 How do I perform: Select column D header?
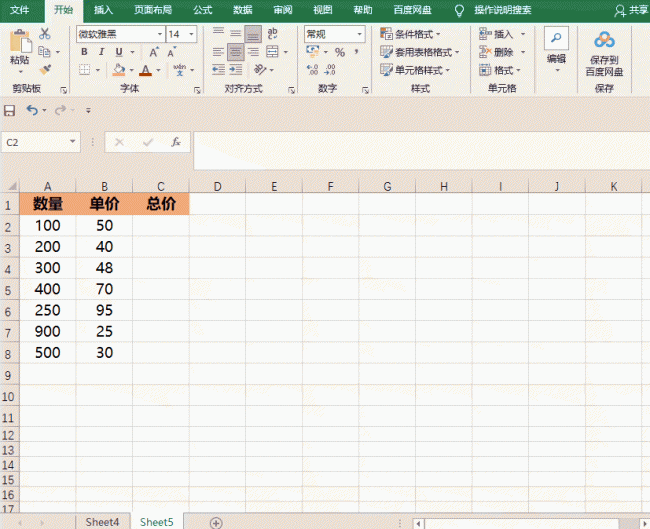217,186
